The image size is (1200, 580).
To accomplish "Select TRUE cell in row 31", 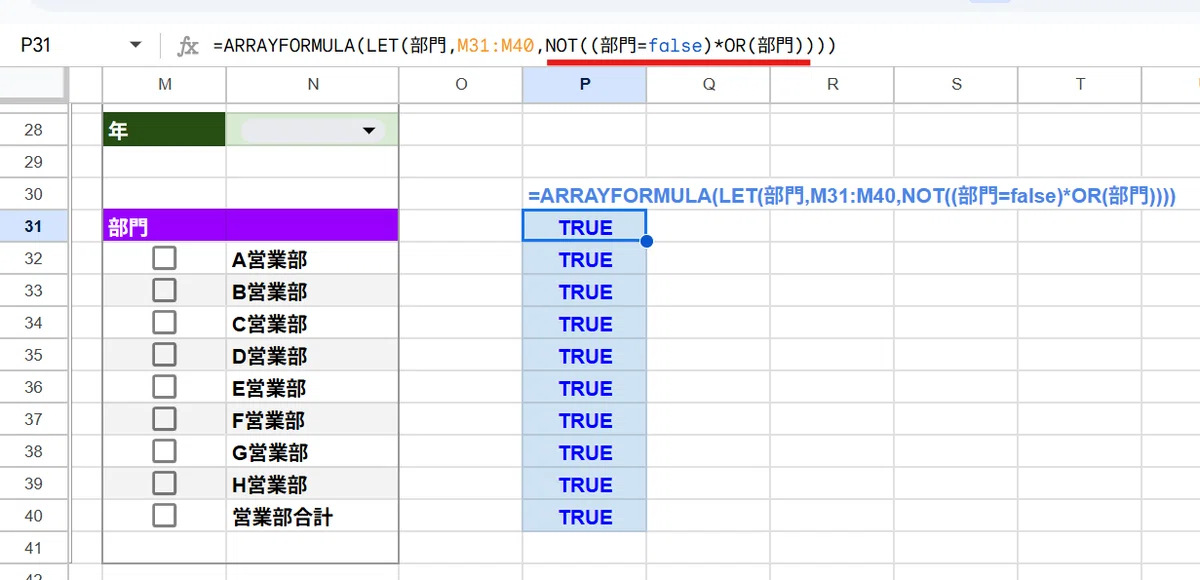I will coord(585,226).
